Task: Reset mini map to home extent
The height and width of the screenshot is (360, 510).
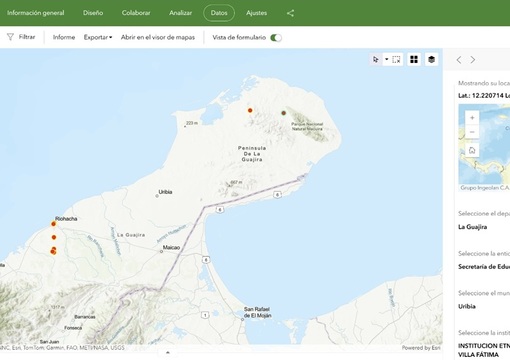Action: pyautogui.click(x=472, y=150)
